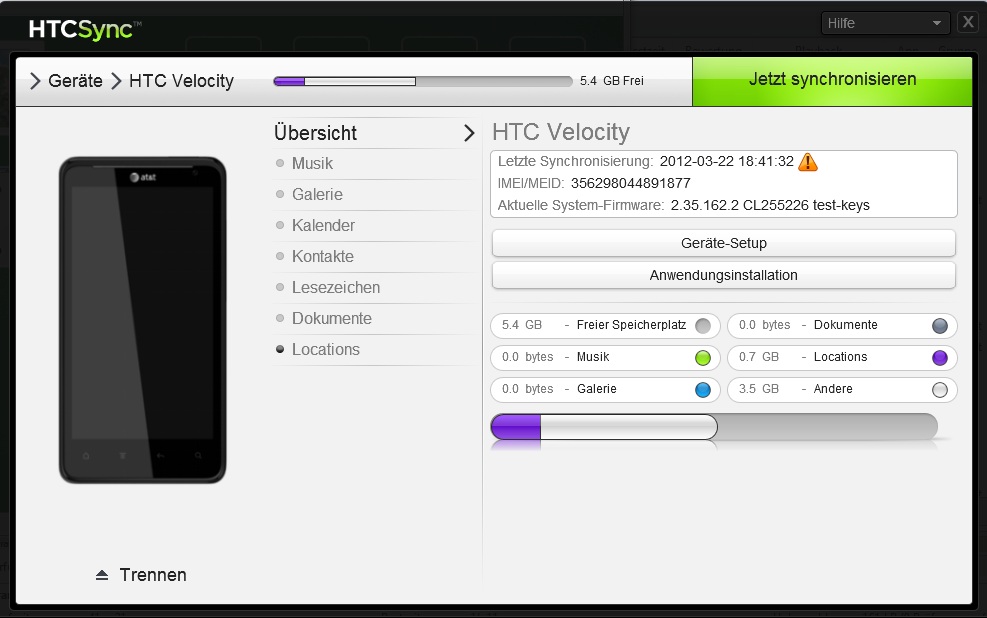The width and height of the screenshot is (987, 618).
Task: Click the green Musik color dot
Action: tap(703, 358)
